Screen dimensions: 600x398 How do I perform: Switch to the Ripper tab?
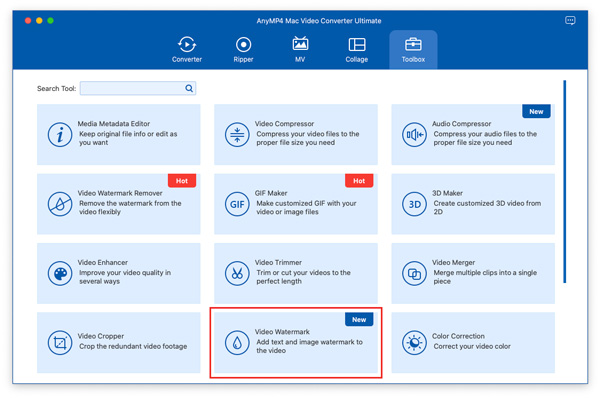point(243,50)
